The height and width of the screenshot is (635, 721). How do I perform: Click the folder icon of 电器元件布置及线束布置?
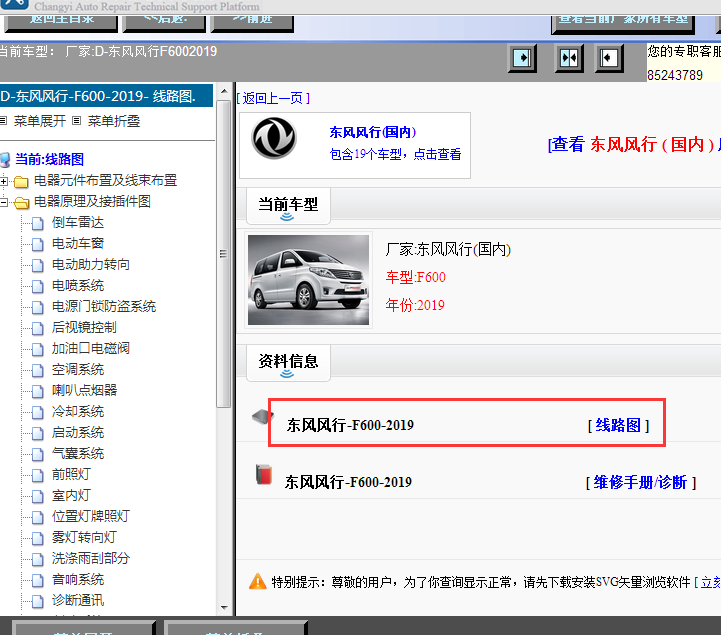click(21, 182)
